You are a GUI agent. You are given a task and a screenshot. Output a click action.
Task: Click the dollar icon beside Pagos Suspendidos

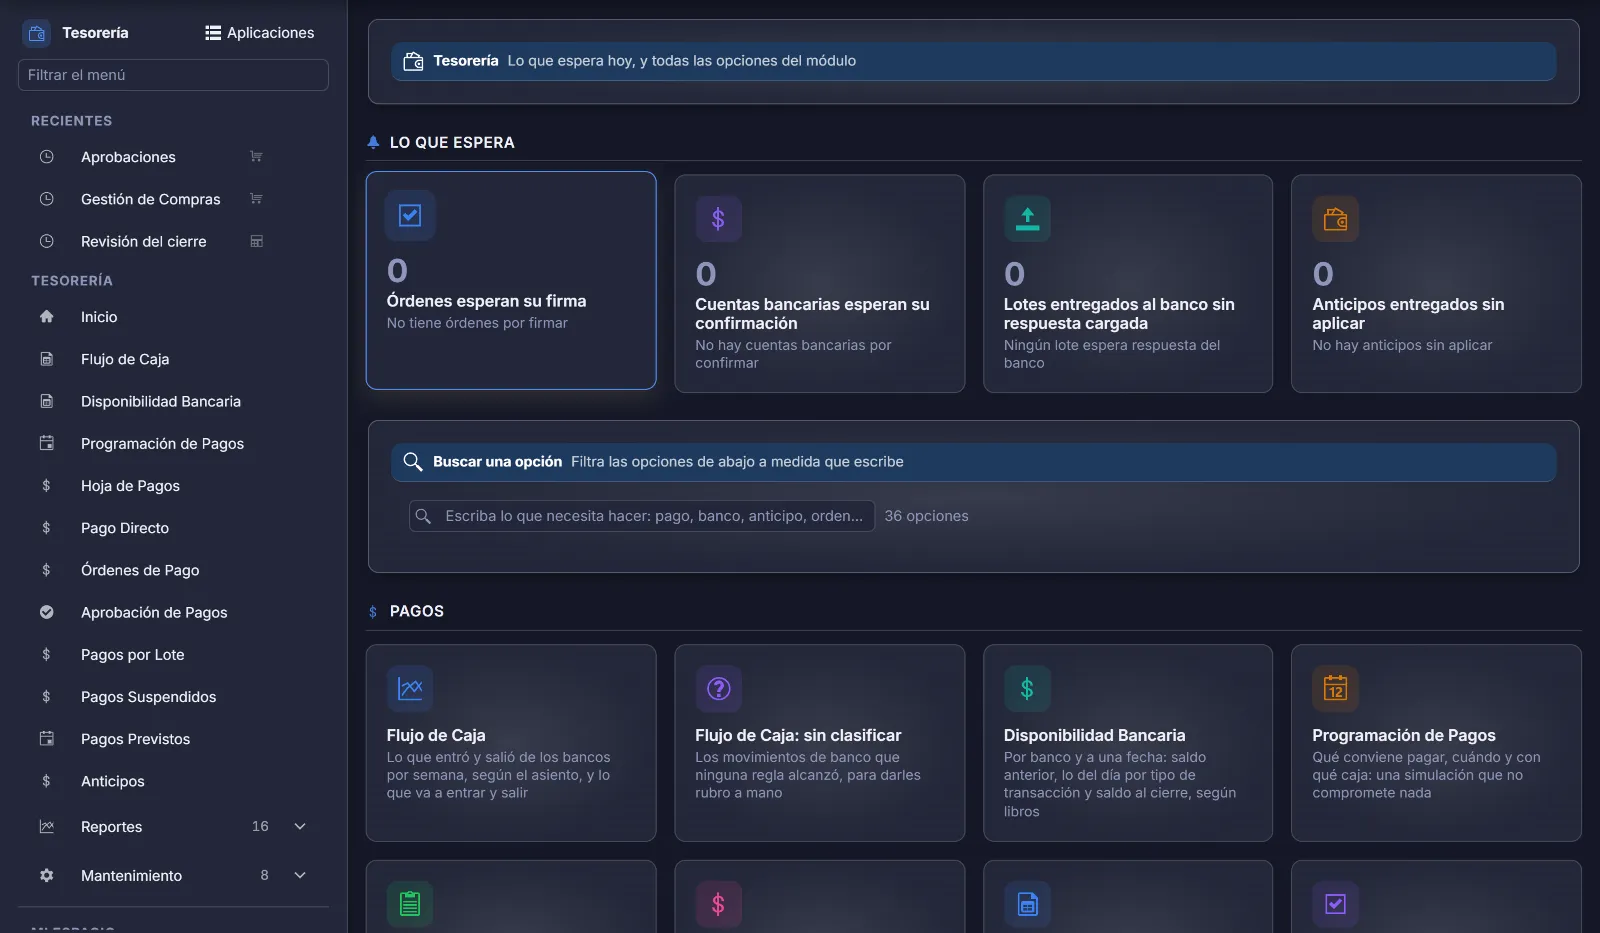click(46, 697)
